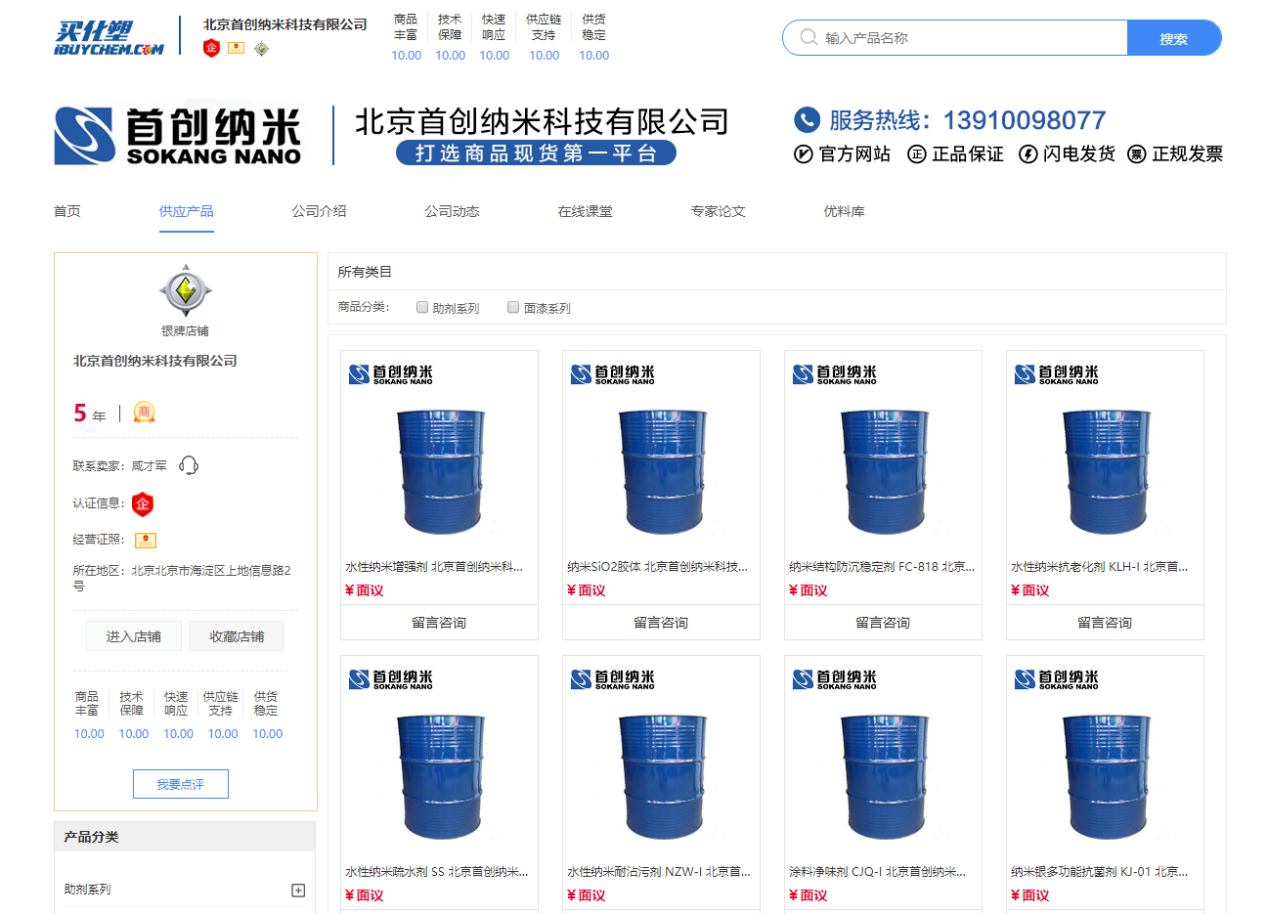Image resolution: width=1267 pixels, height=914 pixels.
Task: Click the business license icon in the header
Action: pos(236,47)
